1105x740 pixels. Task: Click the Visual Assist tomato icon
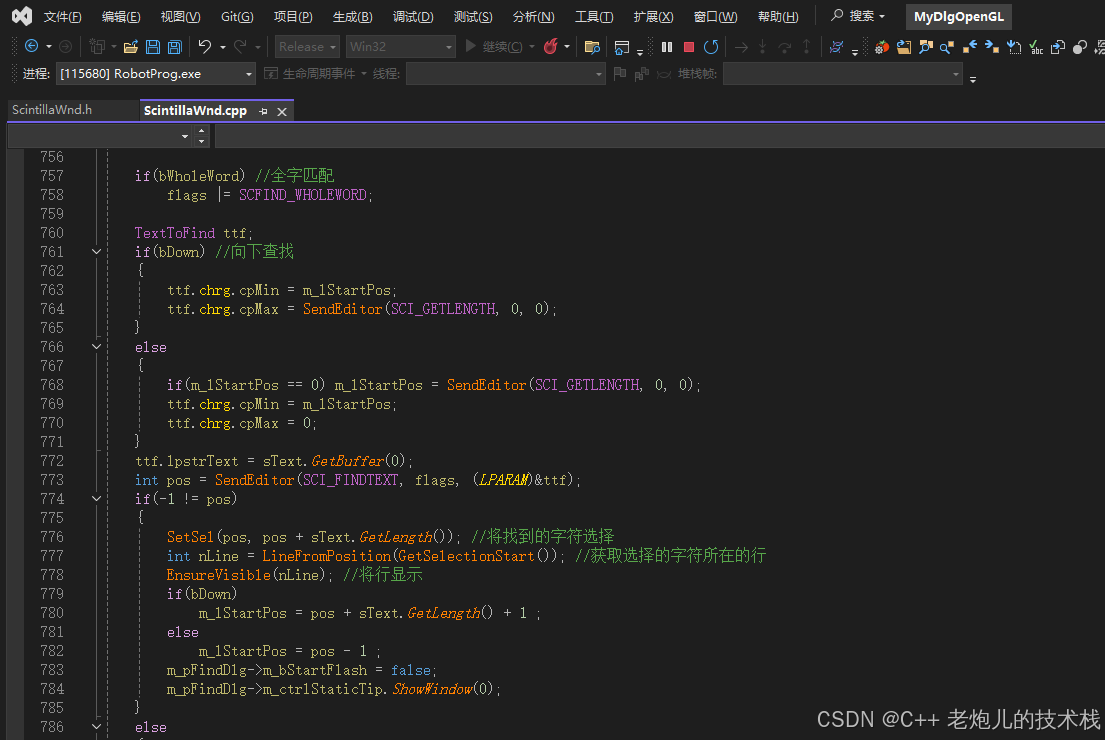pyautogui.click(x=882, y=47)
